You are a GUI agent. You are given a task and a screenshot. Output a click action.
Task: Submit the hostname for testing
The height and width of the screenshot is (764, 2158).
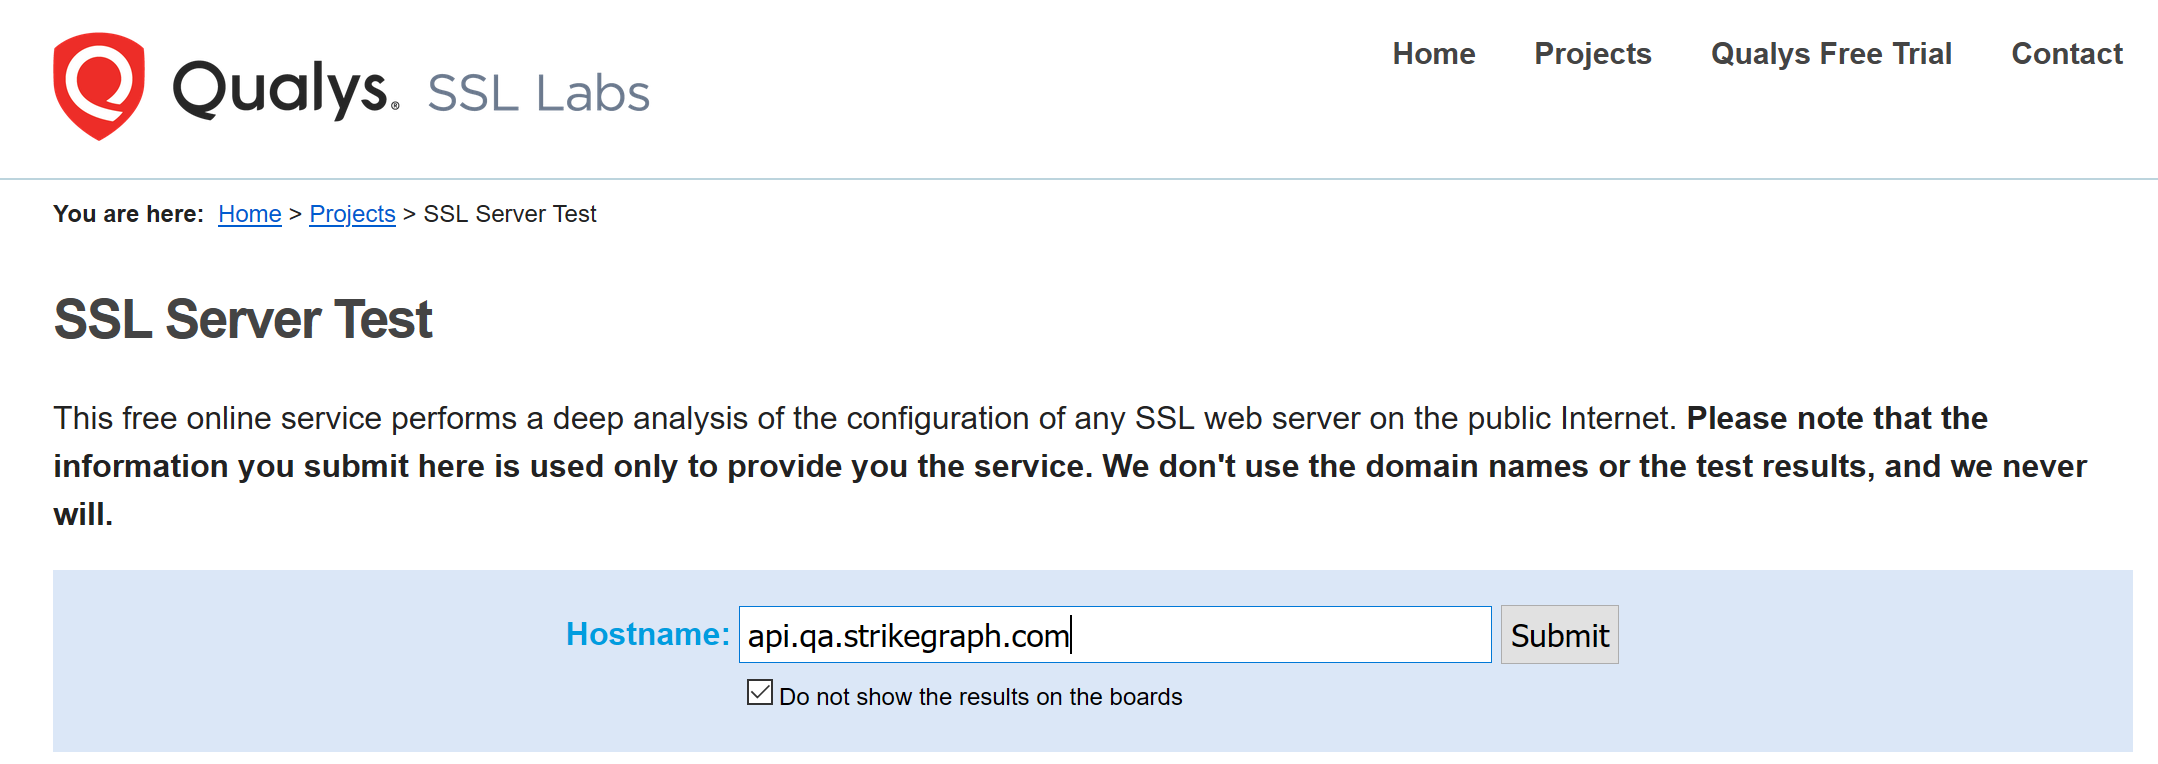[1560, 635]
